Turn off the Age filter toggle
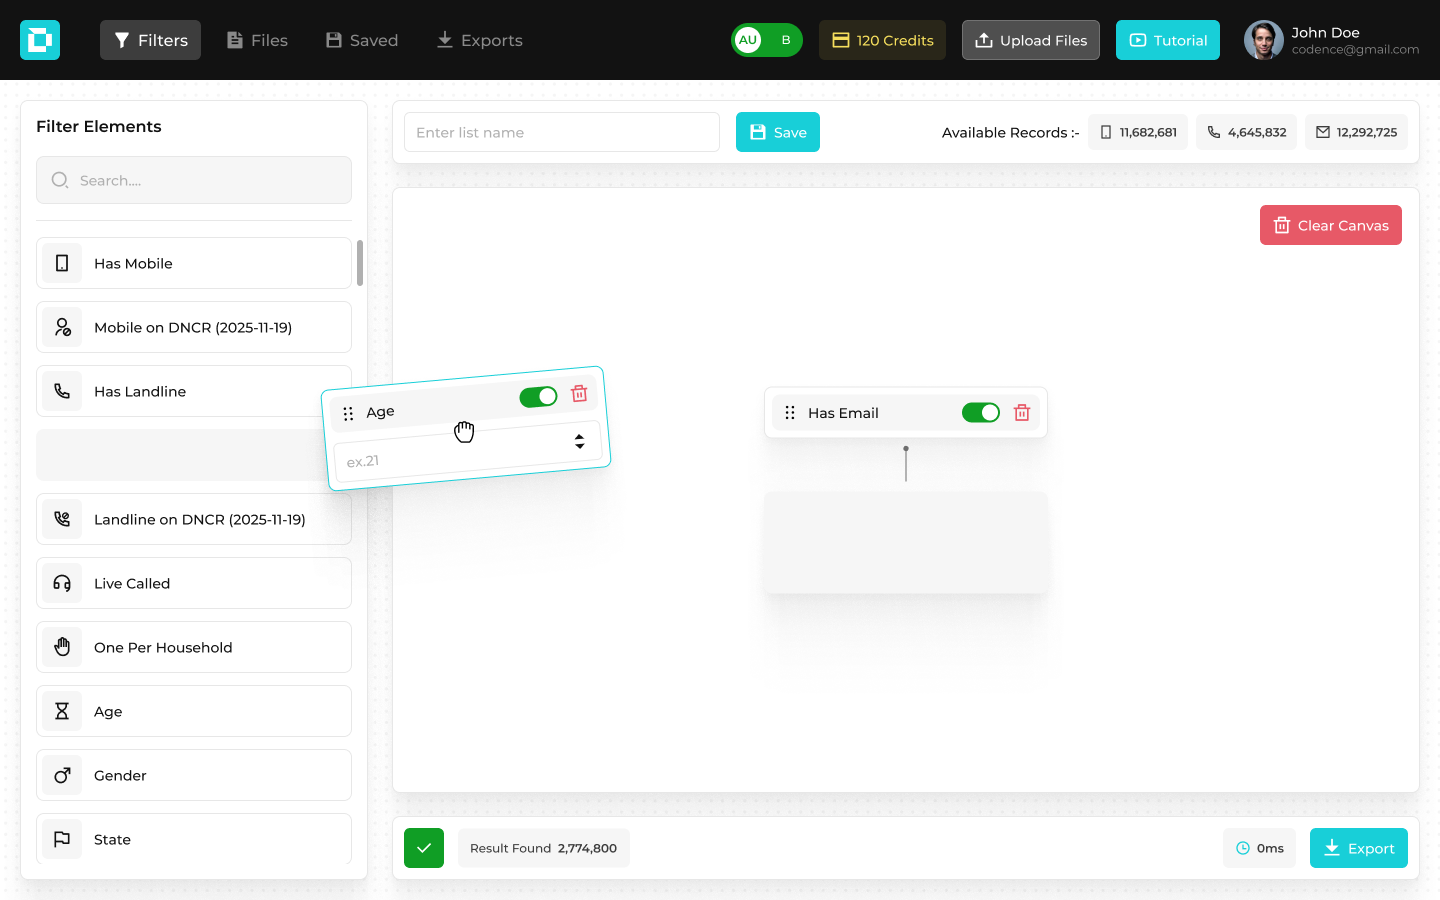The width and height of the screenshot is (1440, 900). click(x=538, y=397)
